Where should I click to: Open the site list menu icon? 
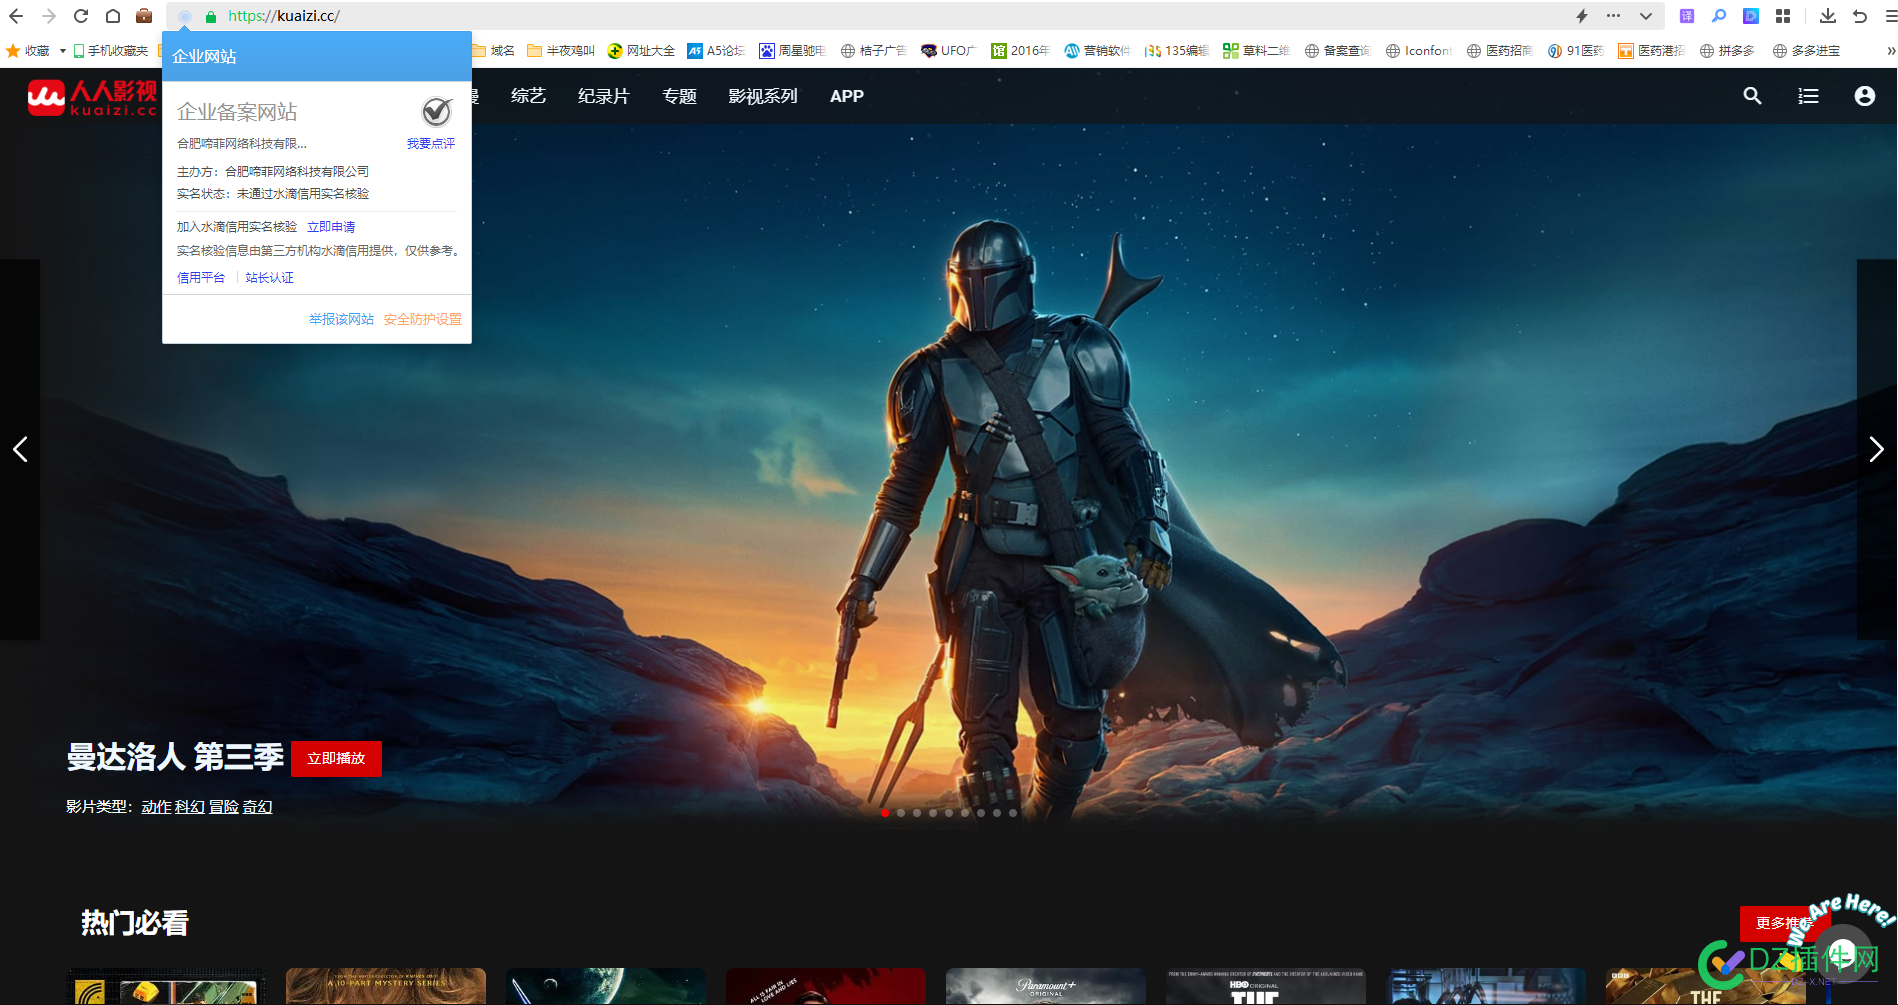coord(1808,96)
